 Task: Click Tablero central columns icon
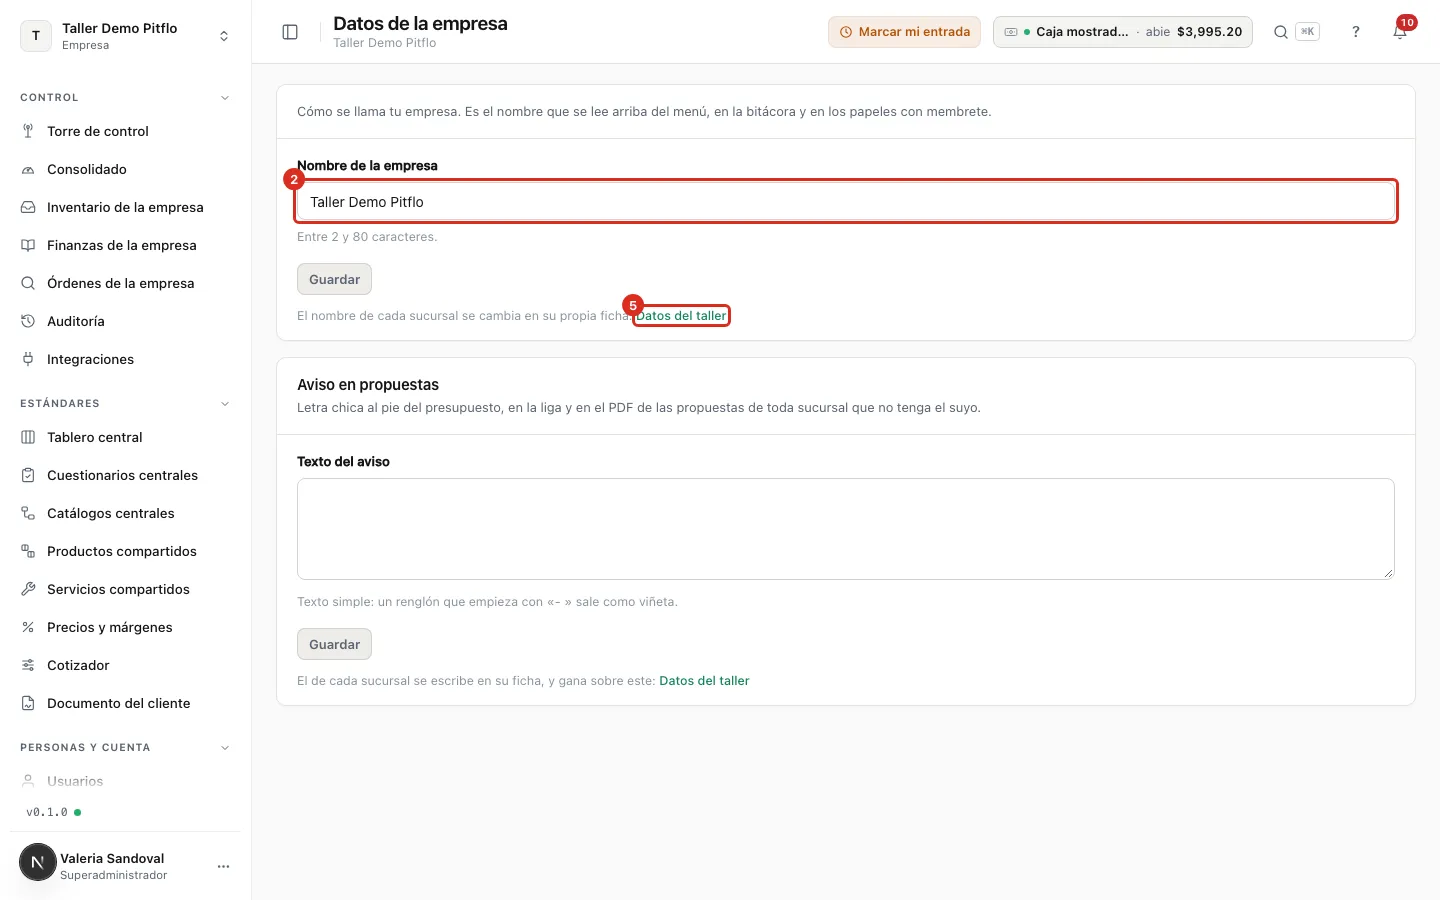(28, 437)
